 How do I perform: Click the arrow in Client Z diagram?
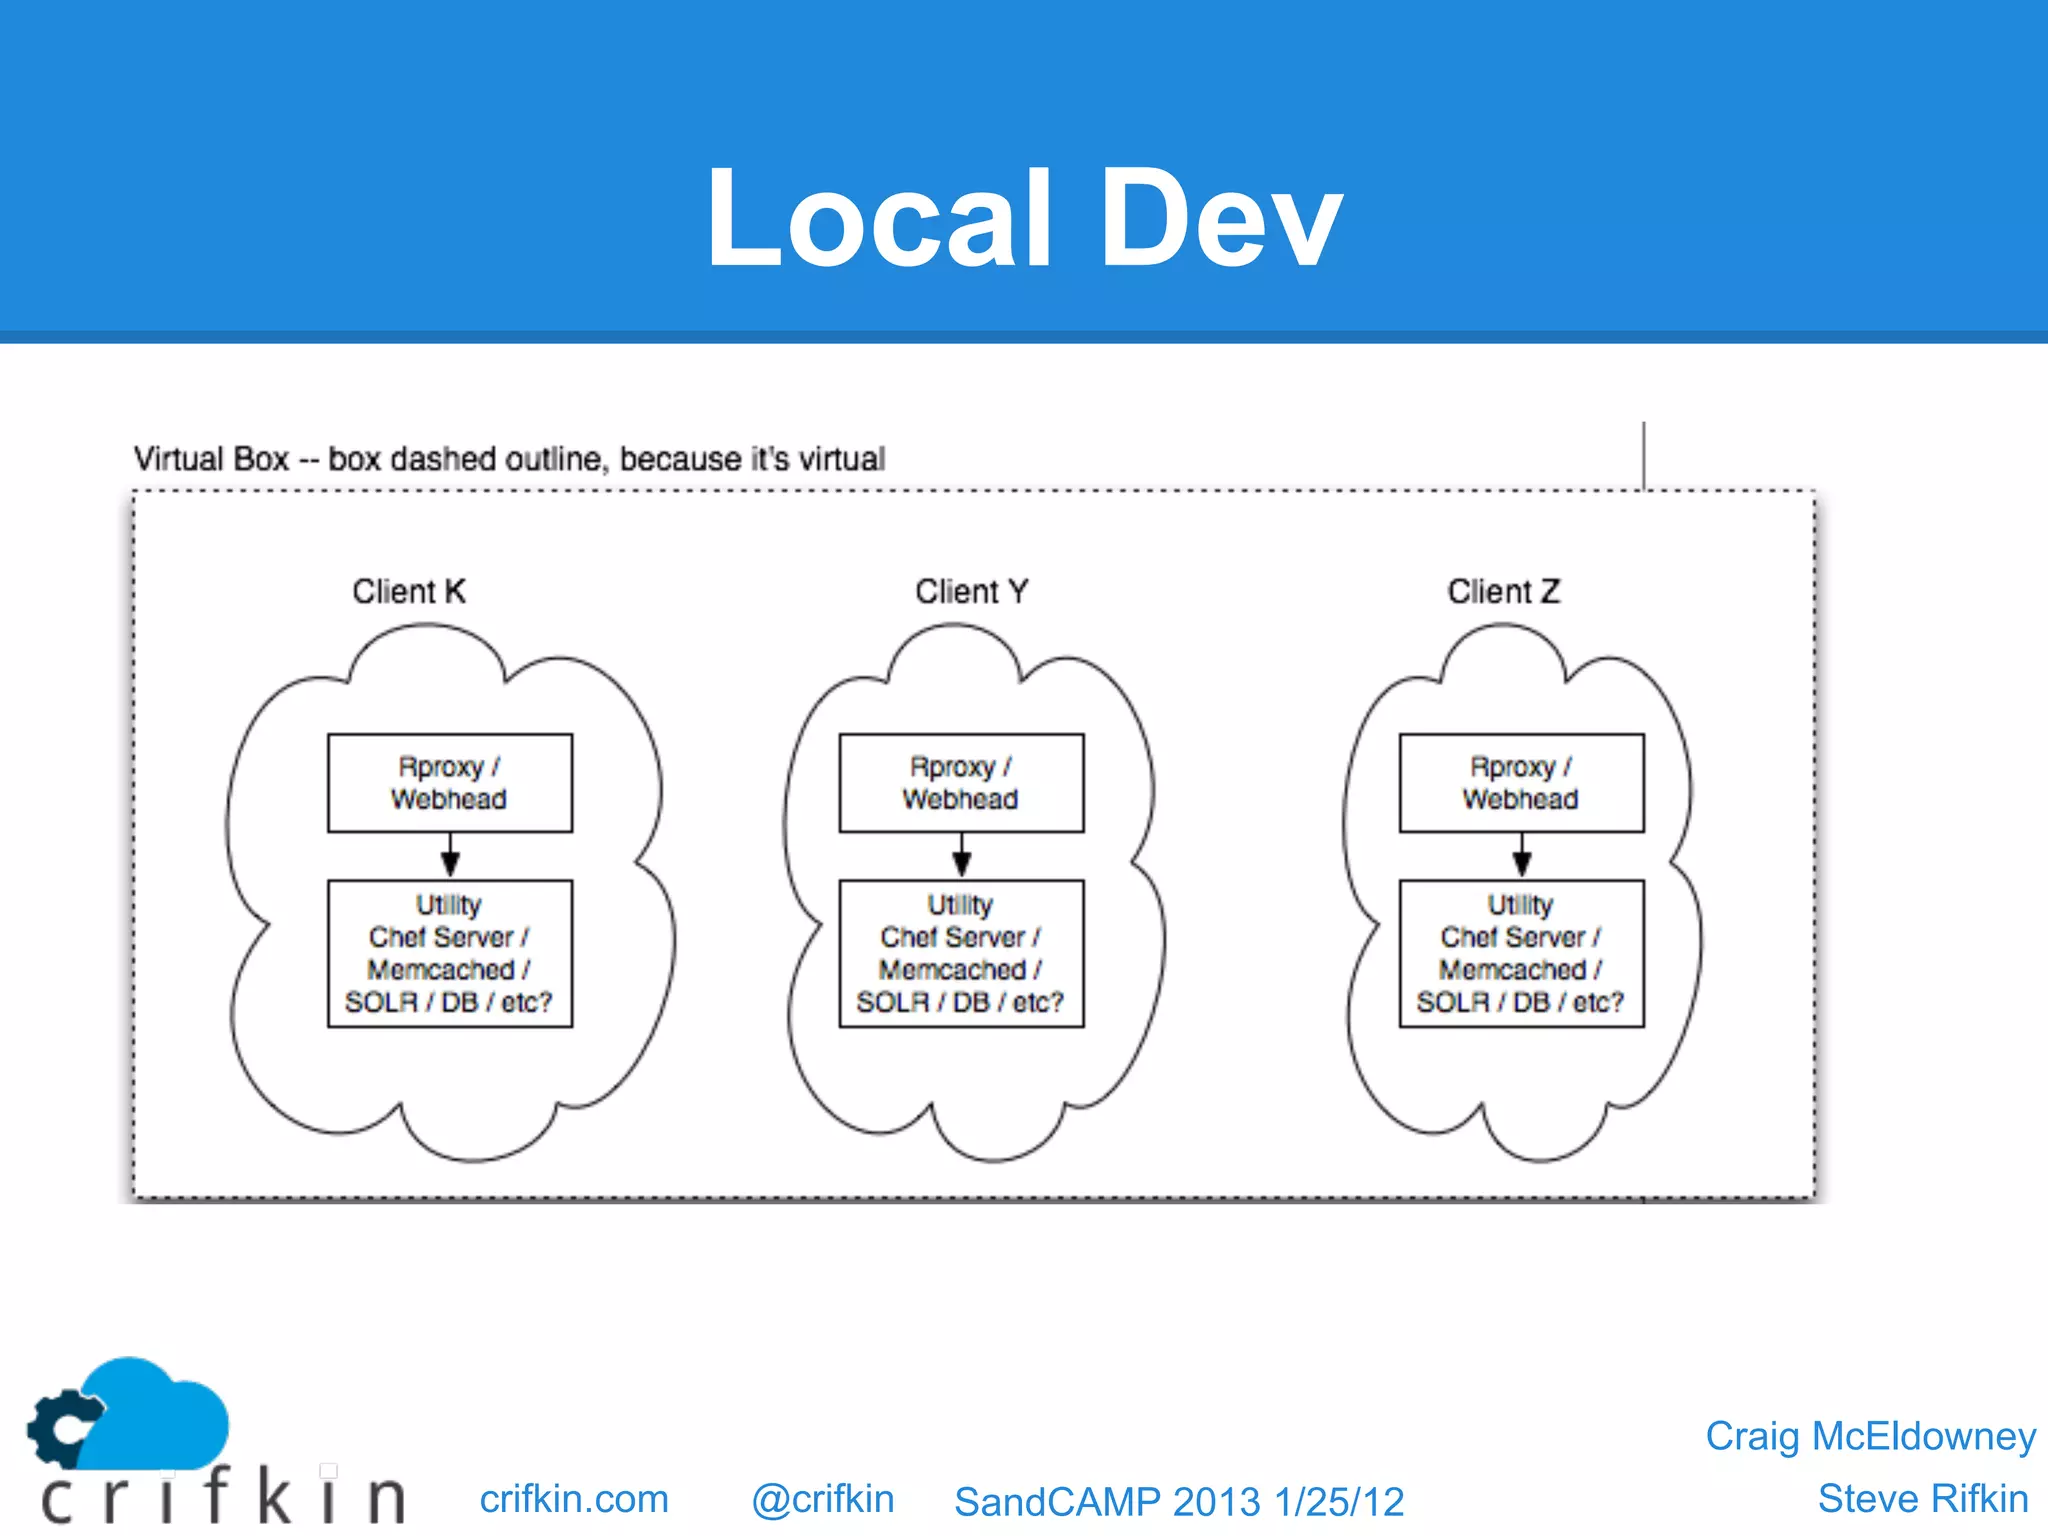click(x=1522, y=856)
